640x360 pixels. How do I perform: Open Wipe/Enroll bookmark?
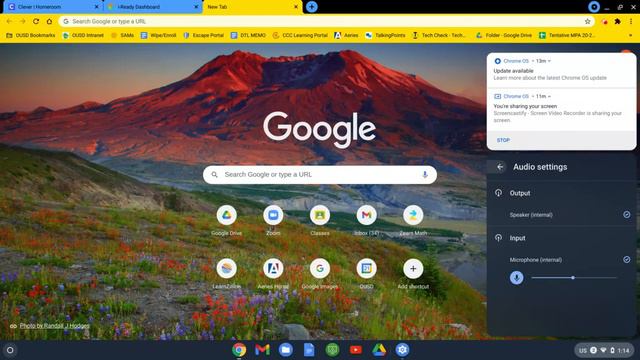158,36
